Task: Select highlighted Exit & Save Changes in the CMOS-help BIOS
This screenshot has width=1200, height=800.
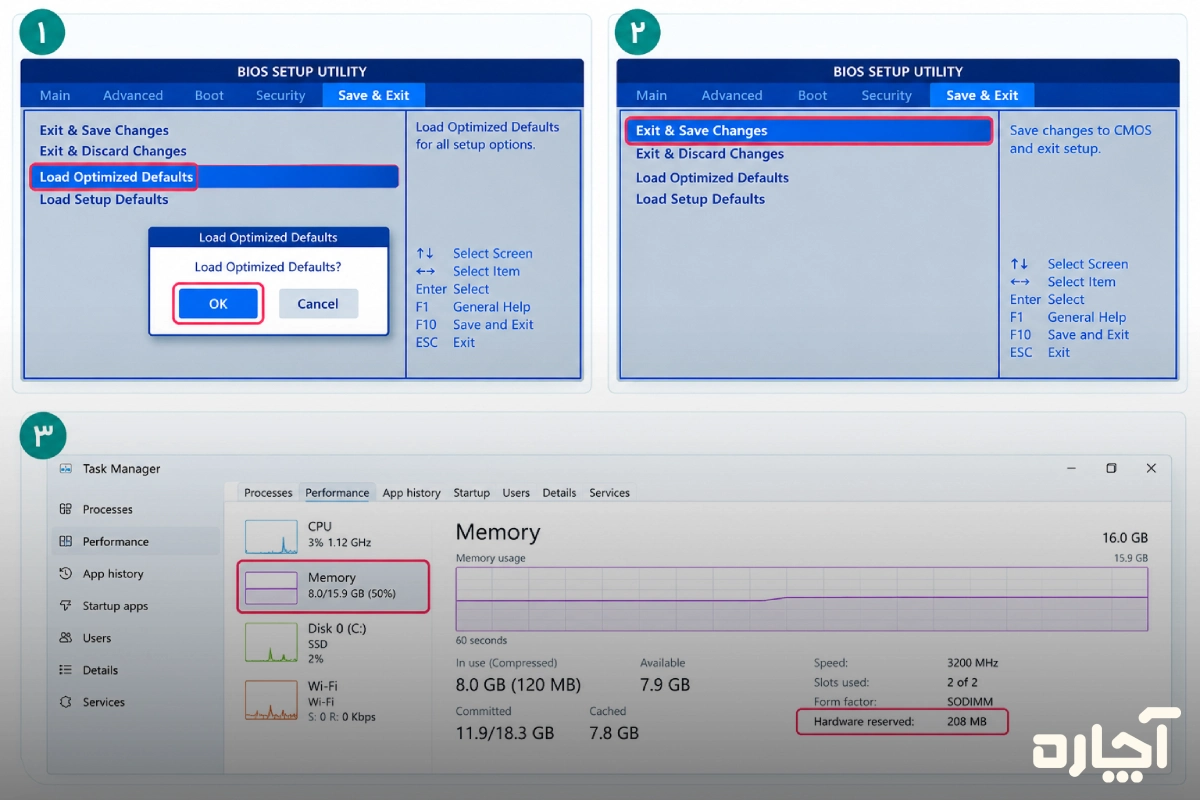Action: pyautogui.click(x=809, y=131)
